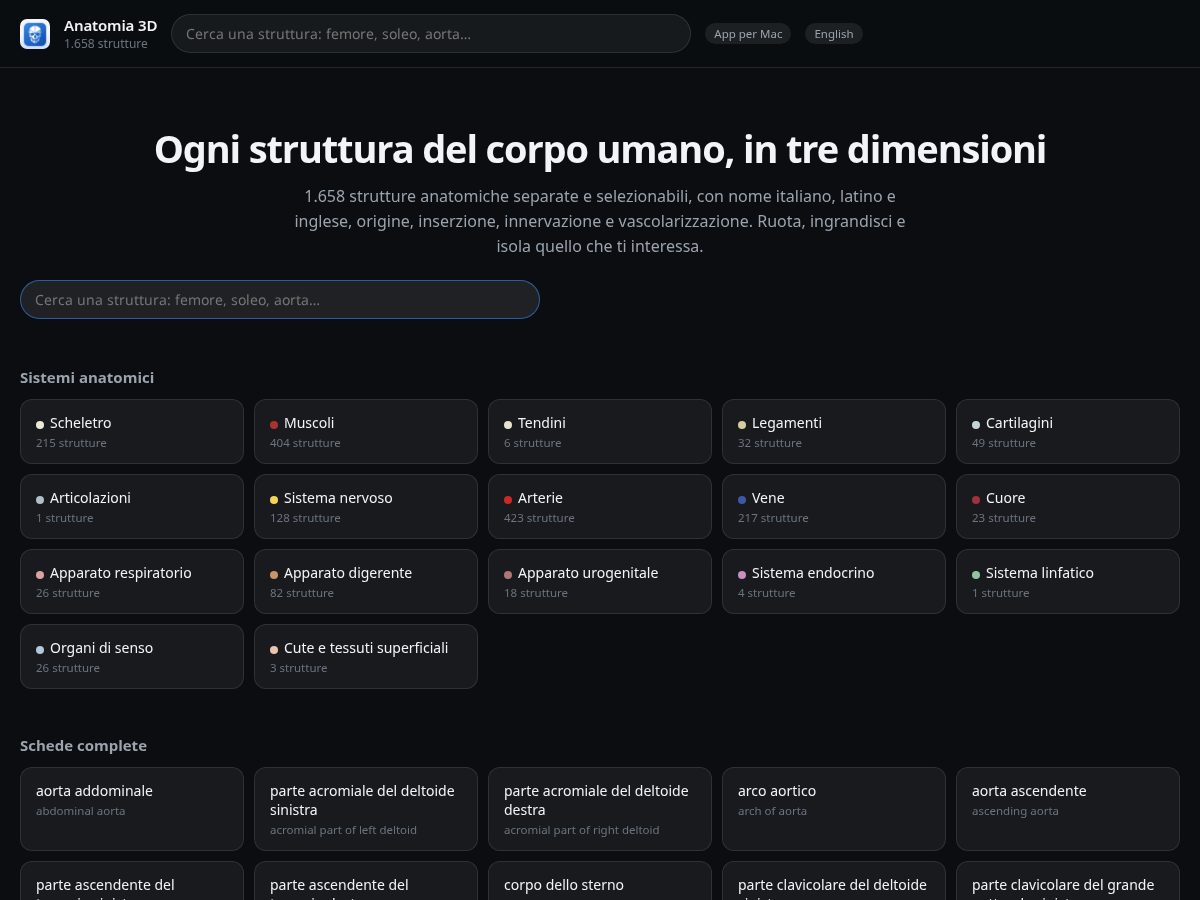Open parte clavicolare del deltoide sheet
Image resolution: width=1200 pixels, height=900 pixels.
pos(834,881)
